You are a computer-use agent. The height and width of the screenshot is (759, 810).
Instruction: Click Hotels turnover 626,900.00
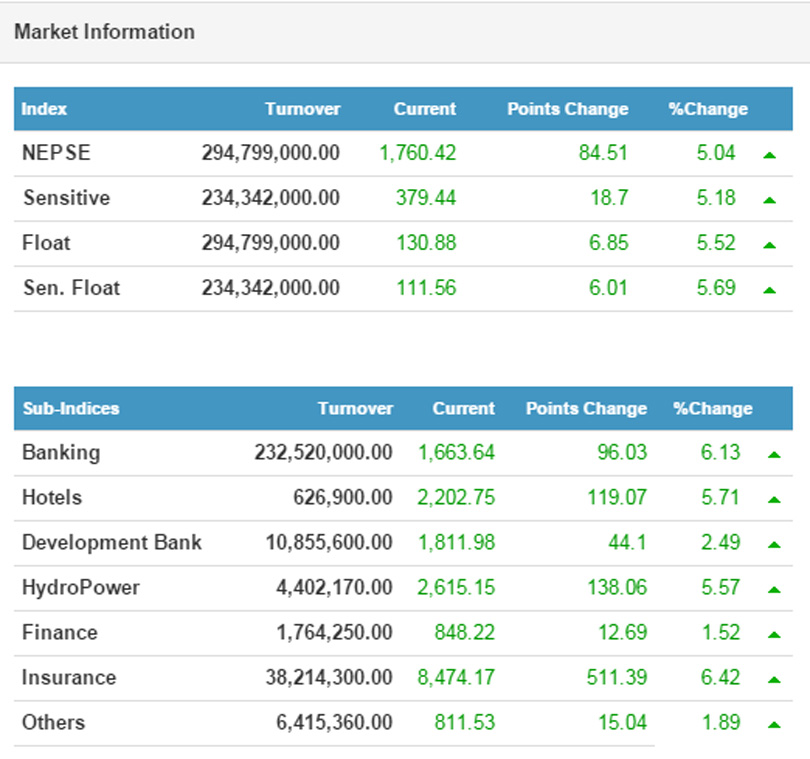(343, 498)
